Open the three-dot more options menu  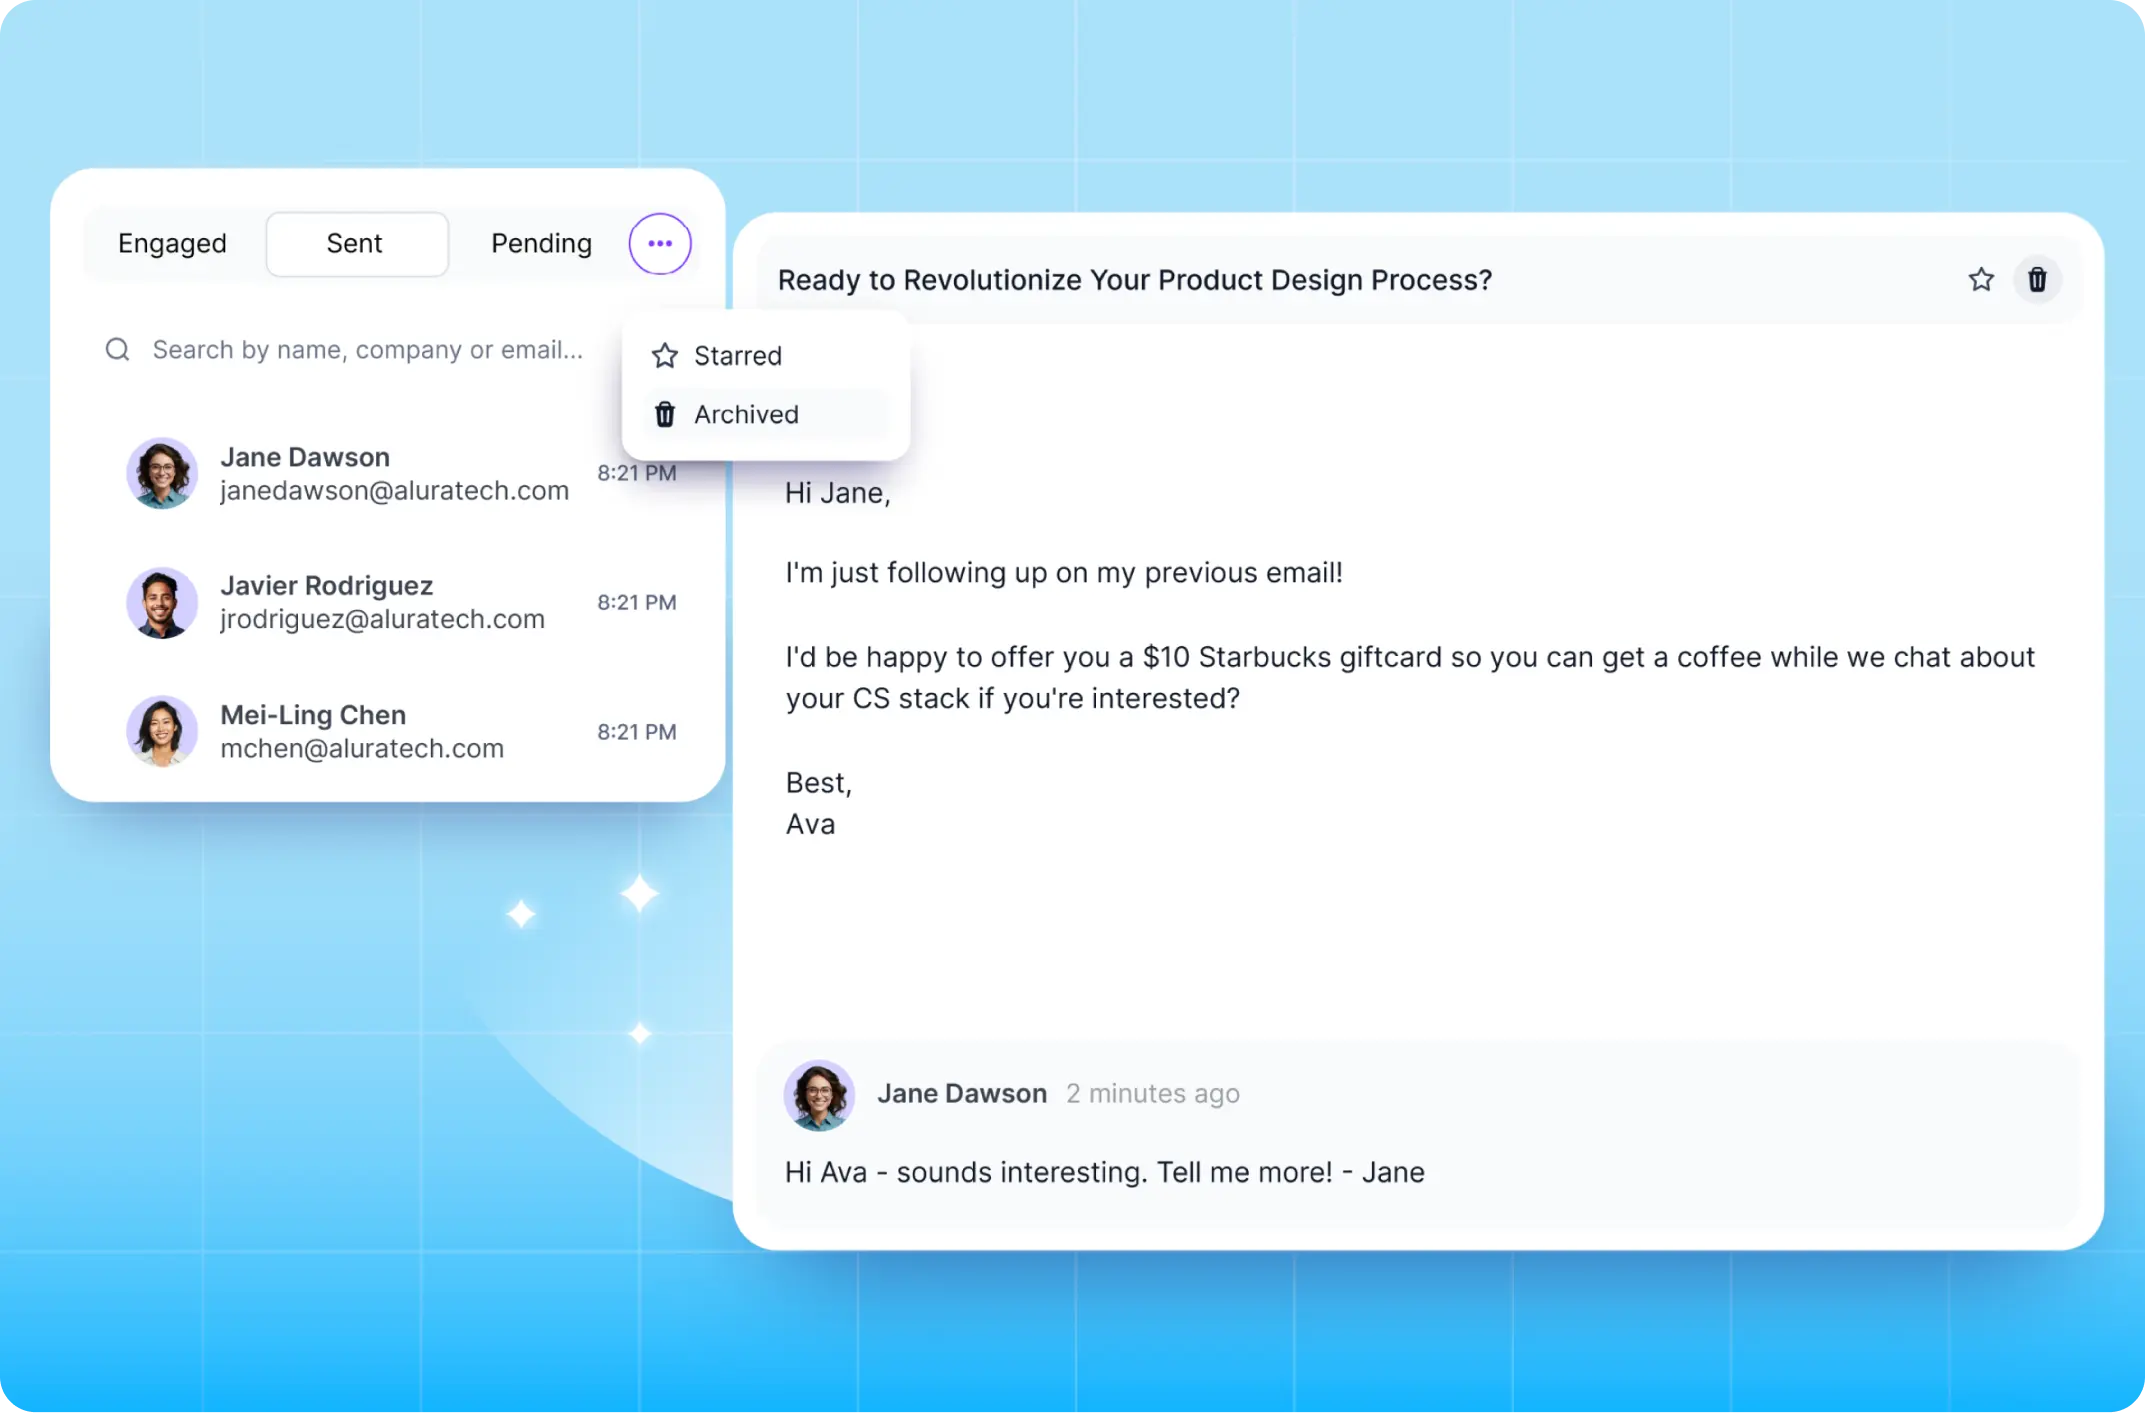point(660,243)
